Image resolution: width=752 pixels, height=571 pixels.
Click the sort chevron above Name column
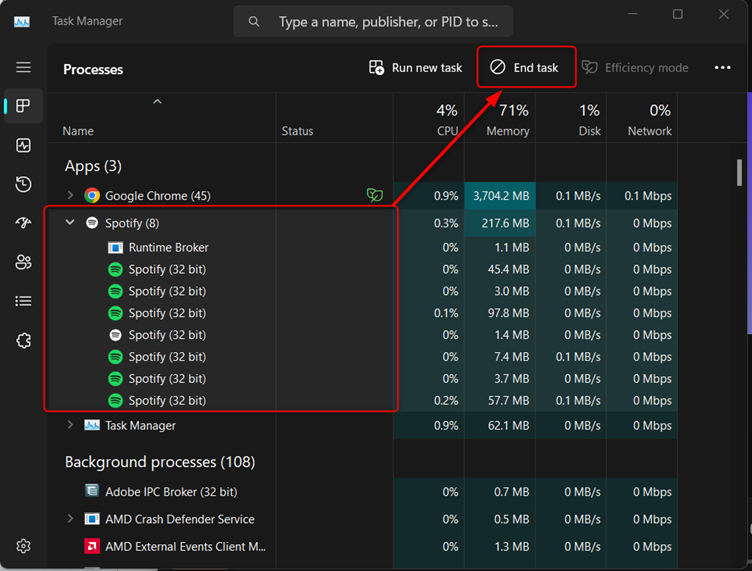click(x=157, y=102)
